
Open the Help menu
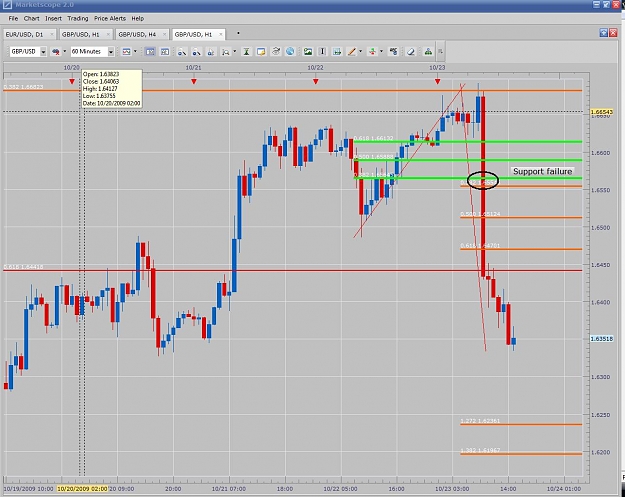(138, 18)
